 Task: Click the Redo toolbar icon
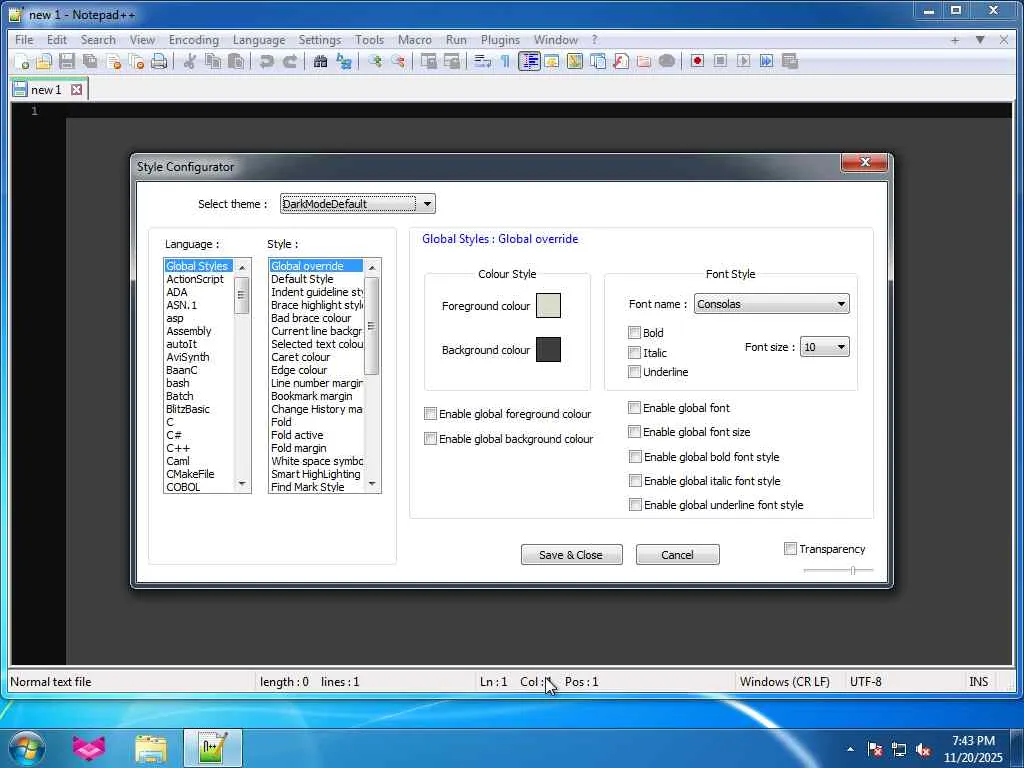[289, 61]
